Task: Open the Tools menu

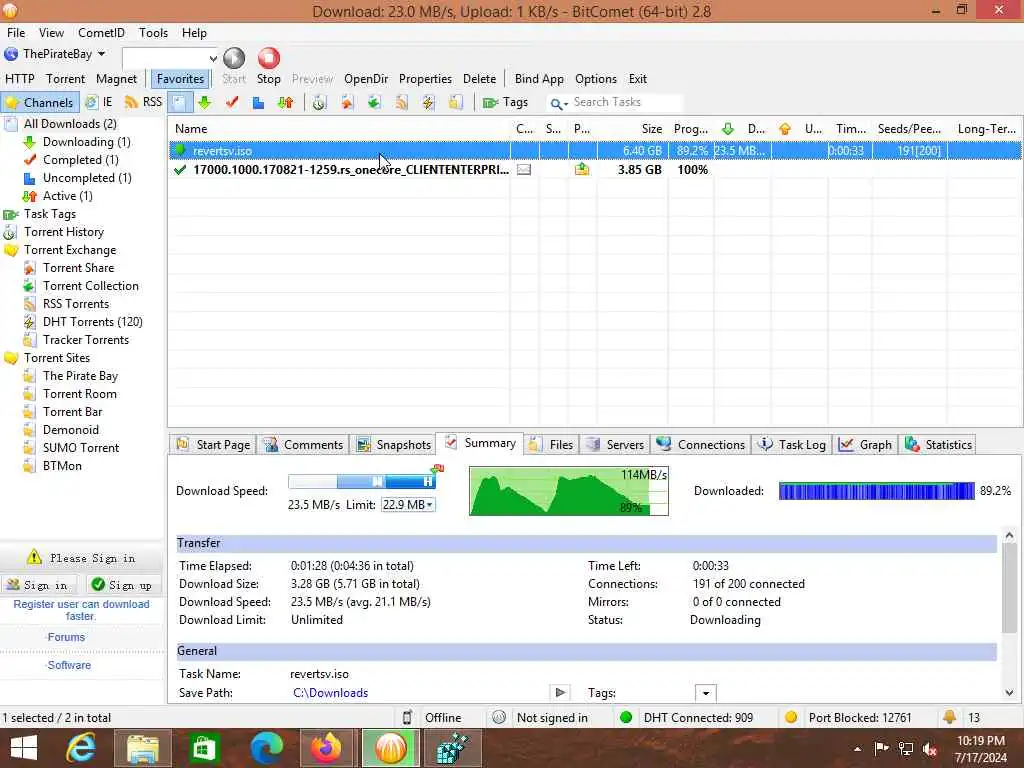Action: [153, 33]
